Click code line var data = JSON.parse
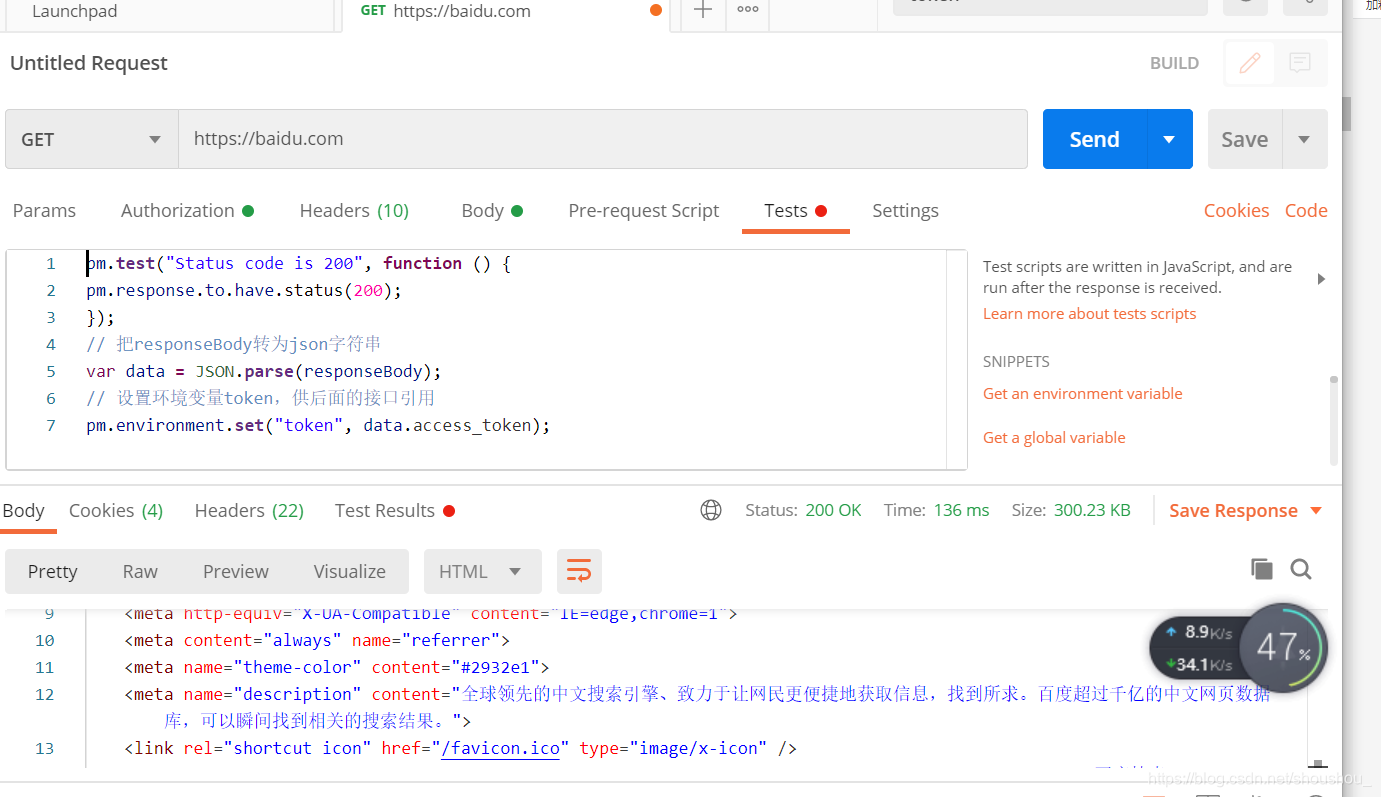The height and width of the screenshot is (797, 1381). [263, 371]
